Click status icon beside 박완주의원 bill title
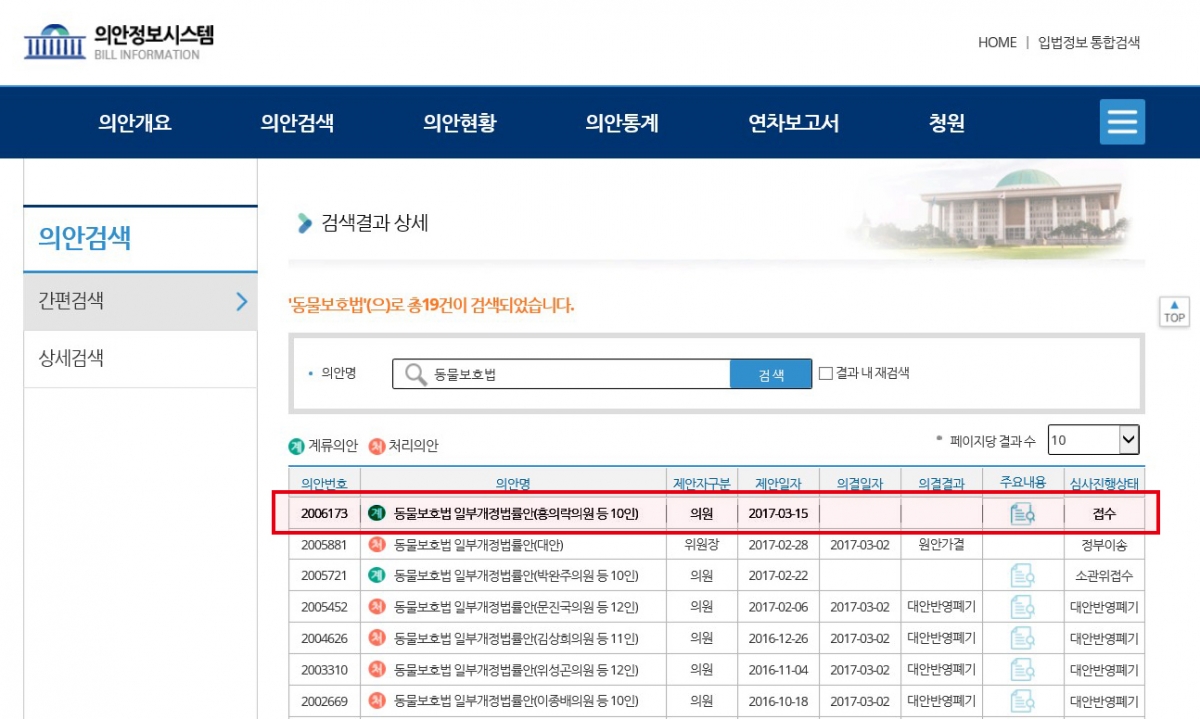Screen dimensions: 1200x719 tap(377, 575)
